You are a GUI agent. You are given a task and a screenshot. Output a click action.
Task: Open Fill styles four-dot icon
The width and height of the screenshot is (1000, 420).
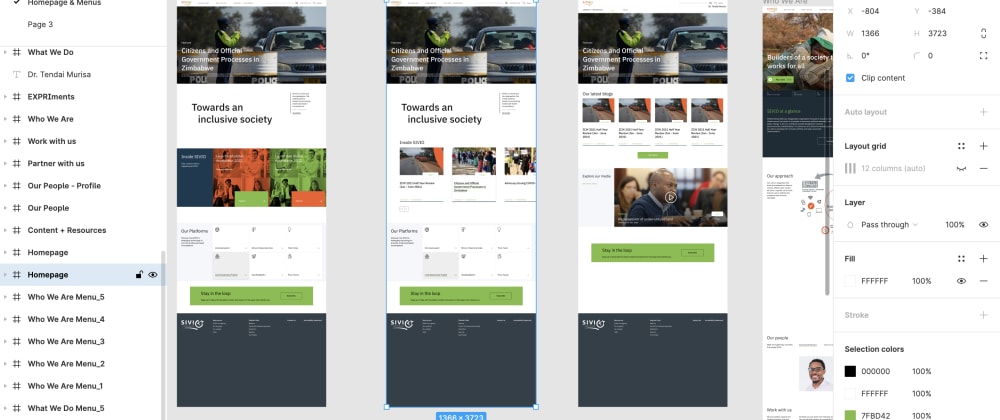(x=961, y=259)
